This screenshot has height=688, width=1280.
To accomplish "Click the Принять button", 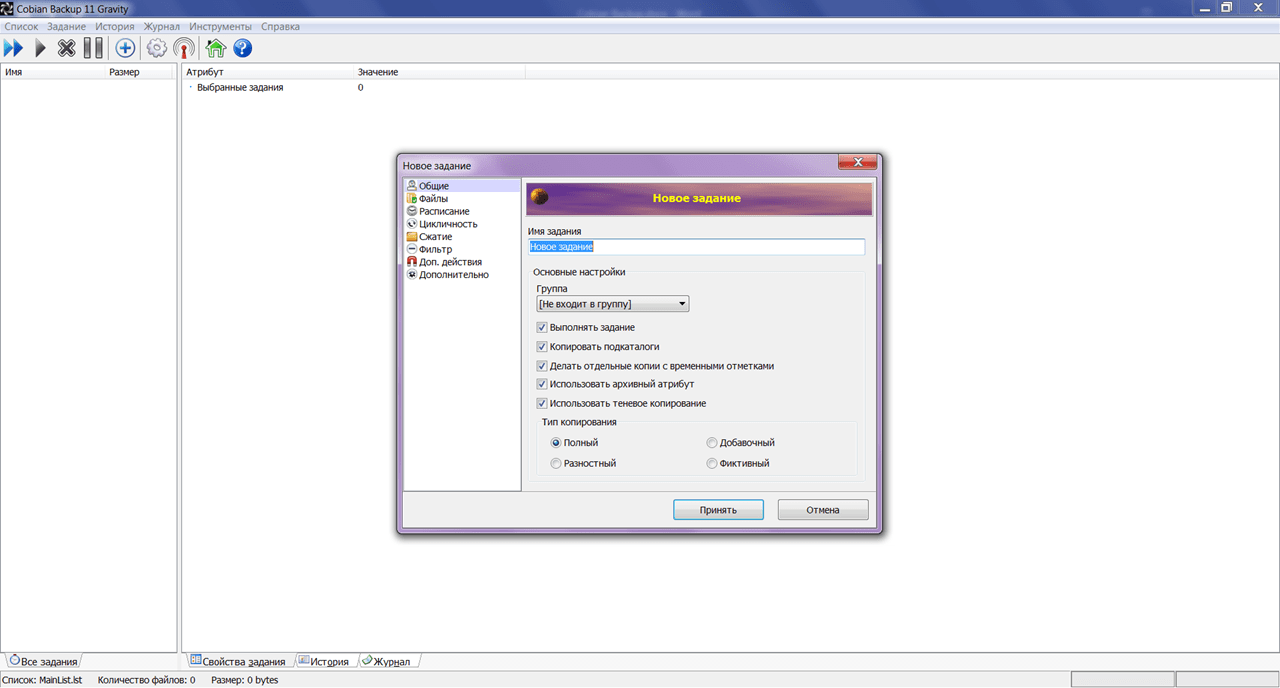I will (x=718, y=510).
